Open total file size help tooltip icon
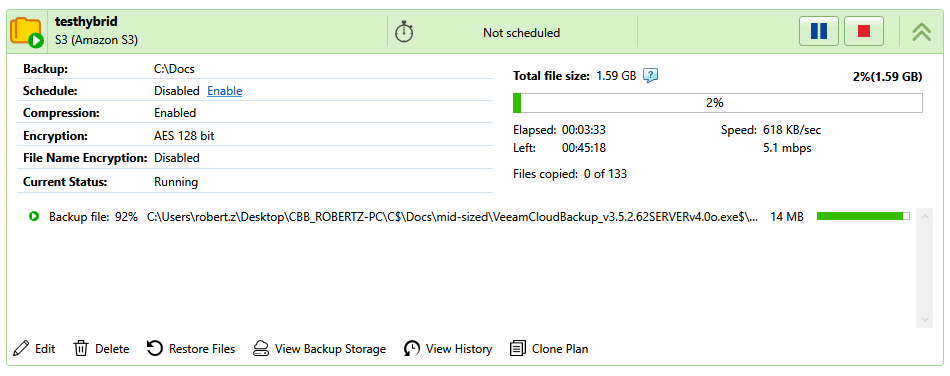Image resolution: width=950 pixels, height=376 pixels. point(651,76)
